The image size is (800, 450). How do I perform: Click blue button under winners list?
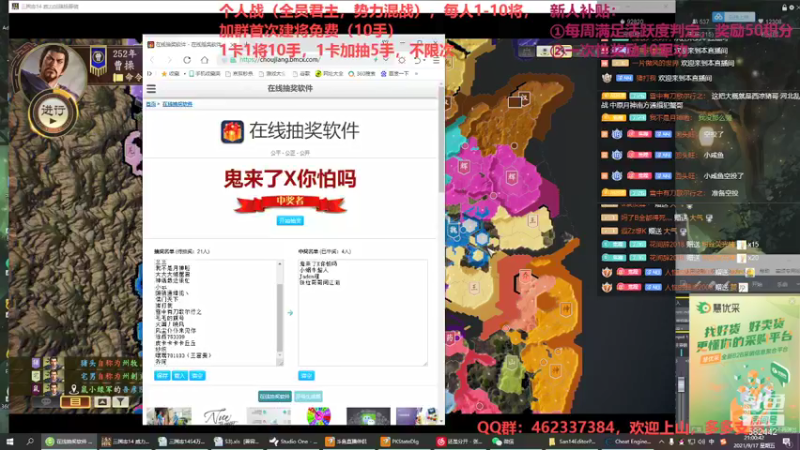point(306,376)
